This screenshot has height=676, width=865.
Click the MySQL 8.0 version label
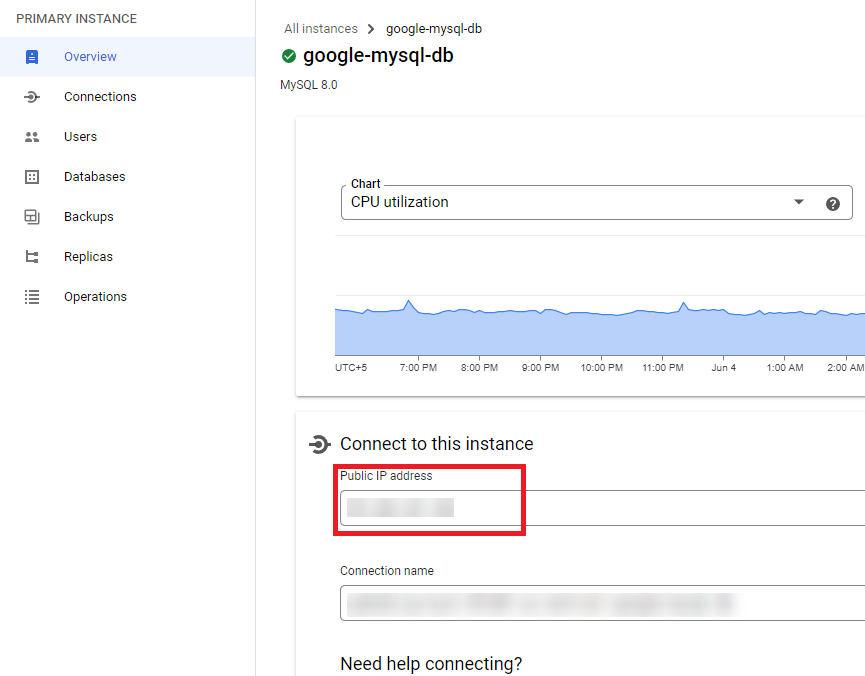[x=309, y=85]
